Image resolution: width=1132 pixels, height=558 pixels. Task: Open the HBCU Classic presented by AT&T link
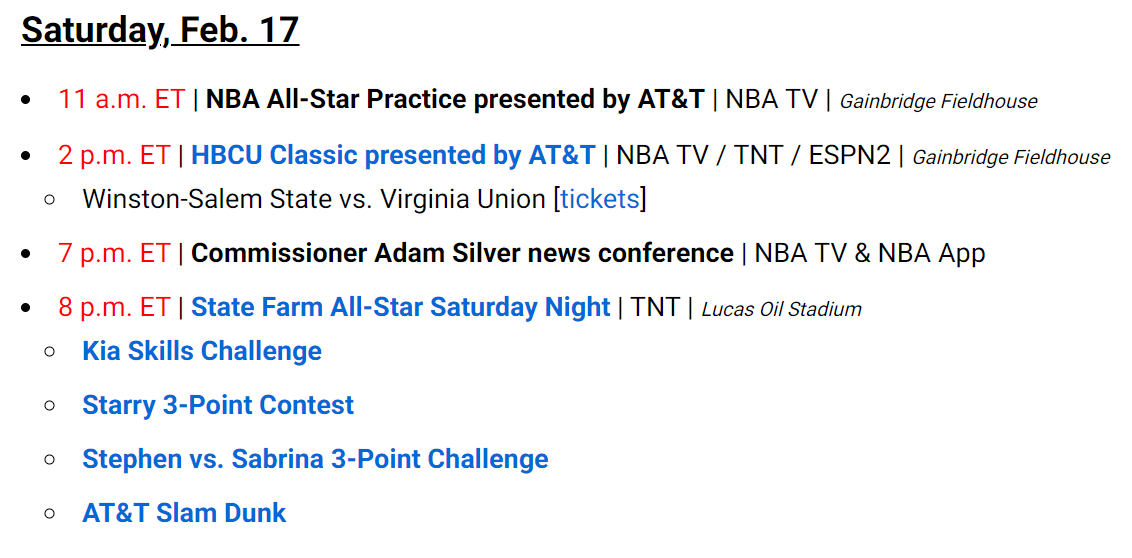(393, 155)
